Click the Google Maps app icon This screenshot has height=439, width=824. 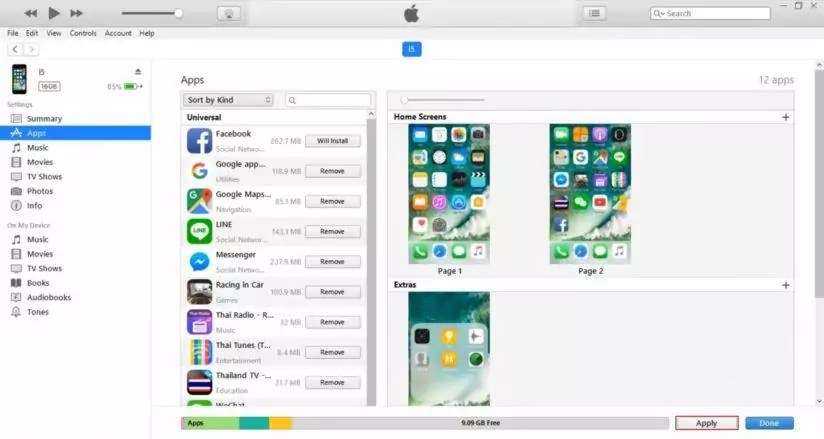tap(199, 201)
